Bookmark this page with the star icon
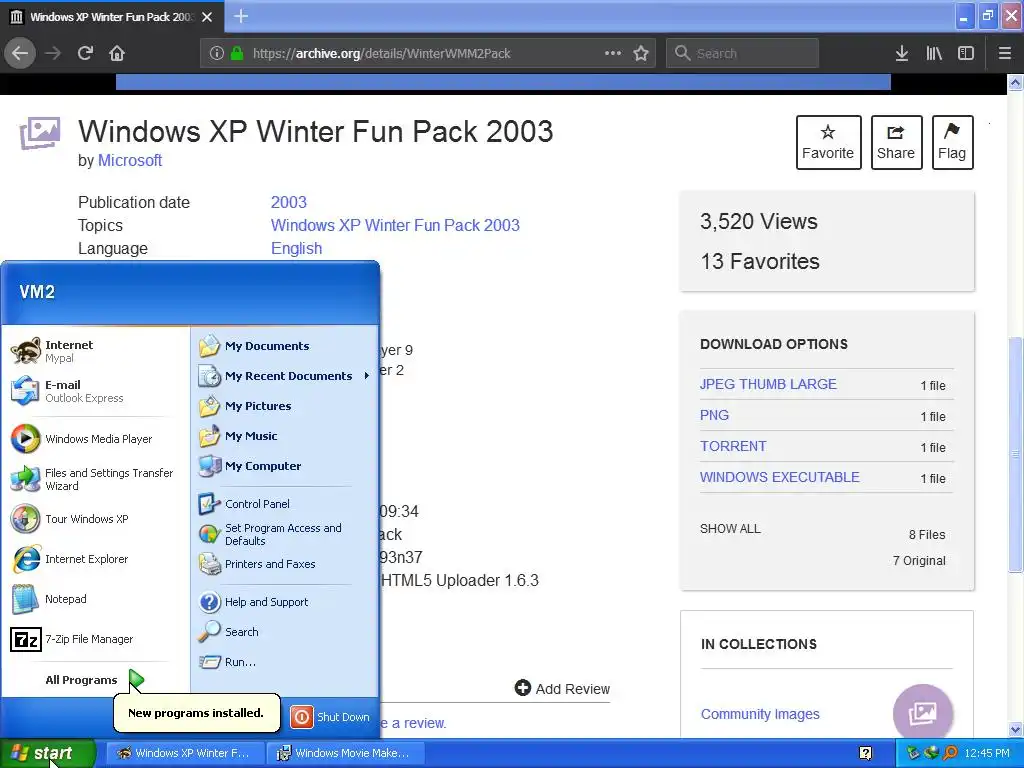This screenshot has height=768, width=1024. 641,53
